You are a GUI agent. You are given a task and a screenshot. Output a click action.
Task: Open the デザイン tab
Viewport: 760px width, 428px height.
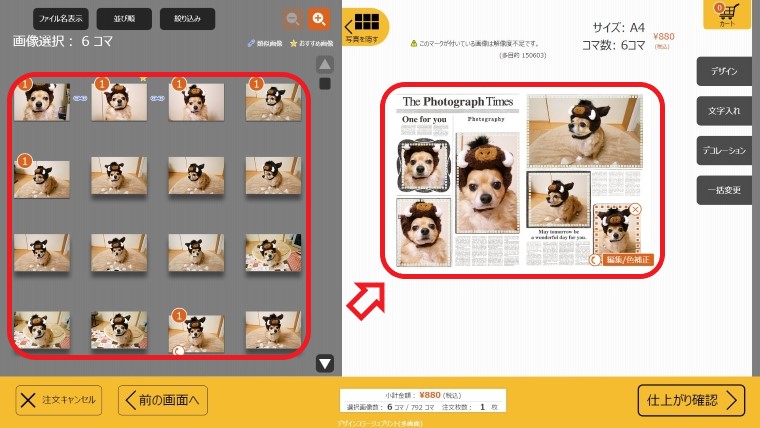click(x=724, y=72)
